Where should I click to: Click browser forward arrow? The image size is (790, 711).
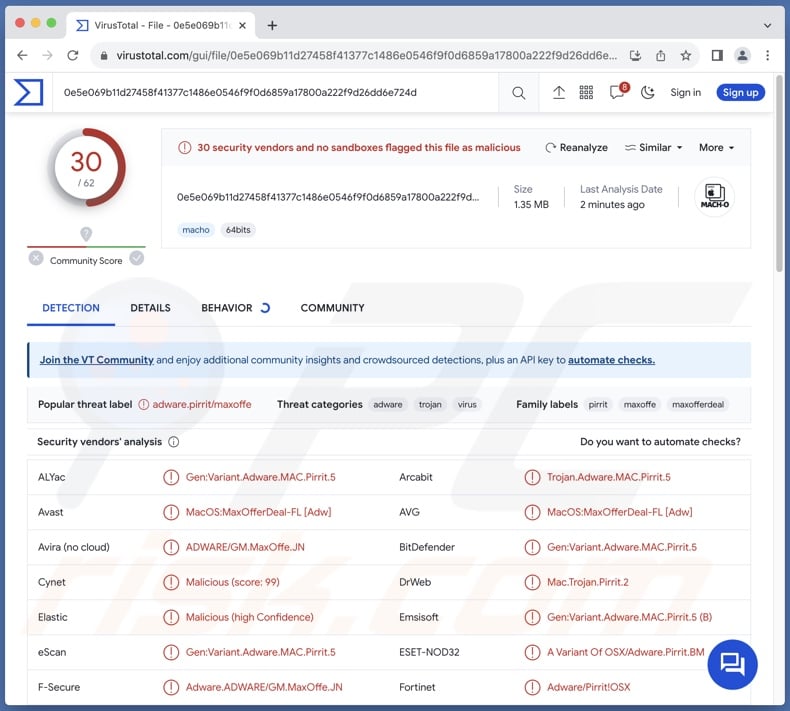(47, 55)
